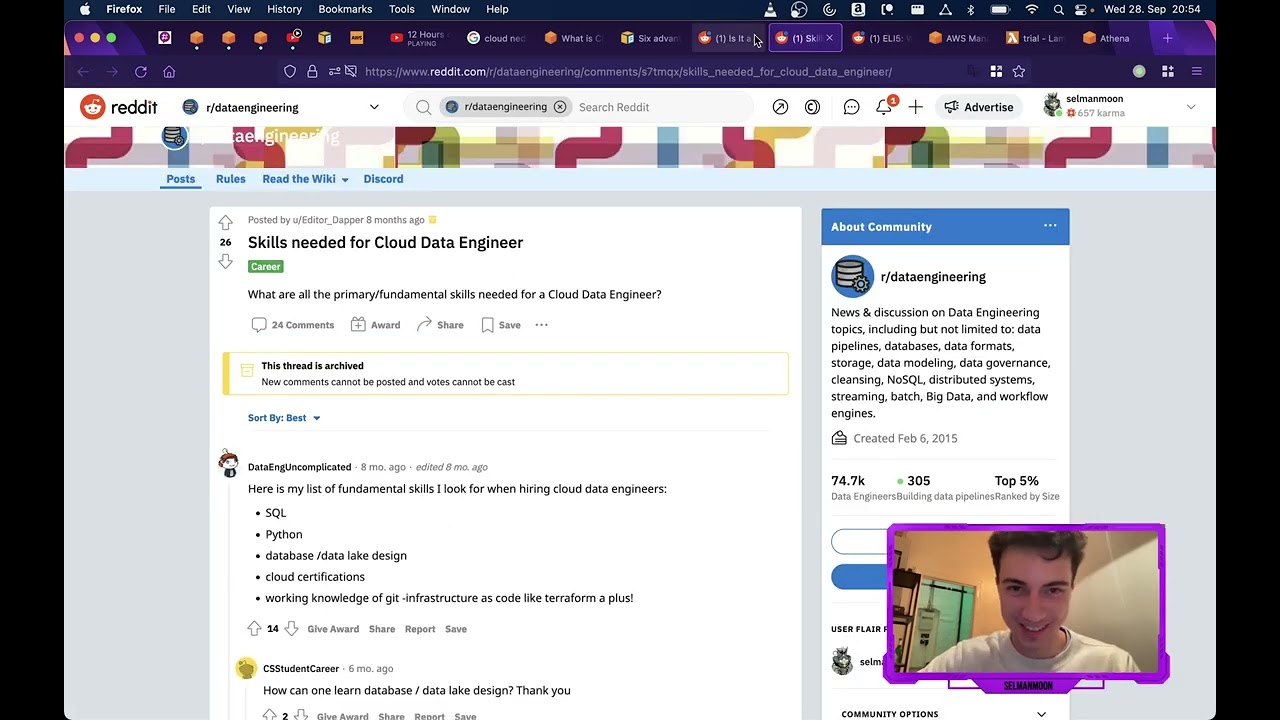The width and height of the screenshot is (1280, 720).
Task: Open Firefox hamburger application menu
Action: click(1196, 72)
